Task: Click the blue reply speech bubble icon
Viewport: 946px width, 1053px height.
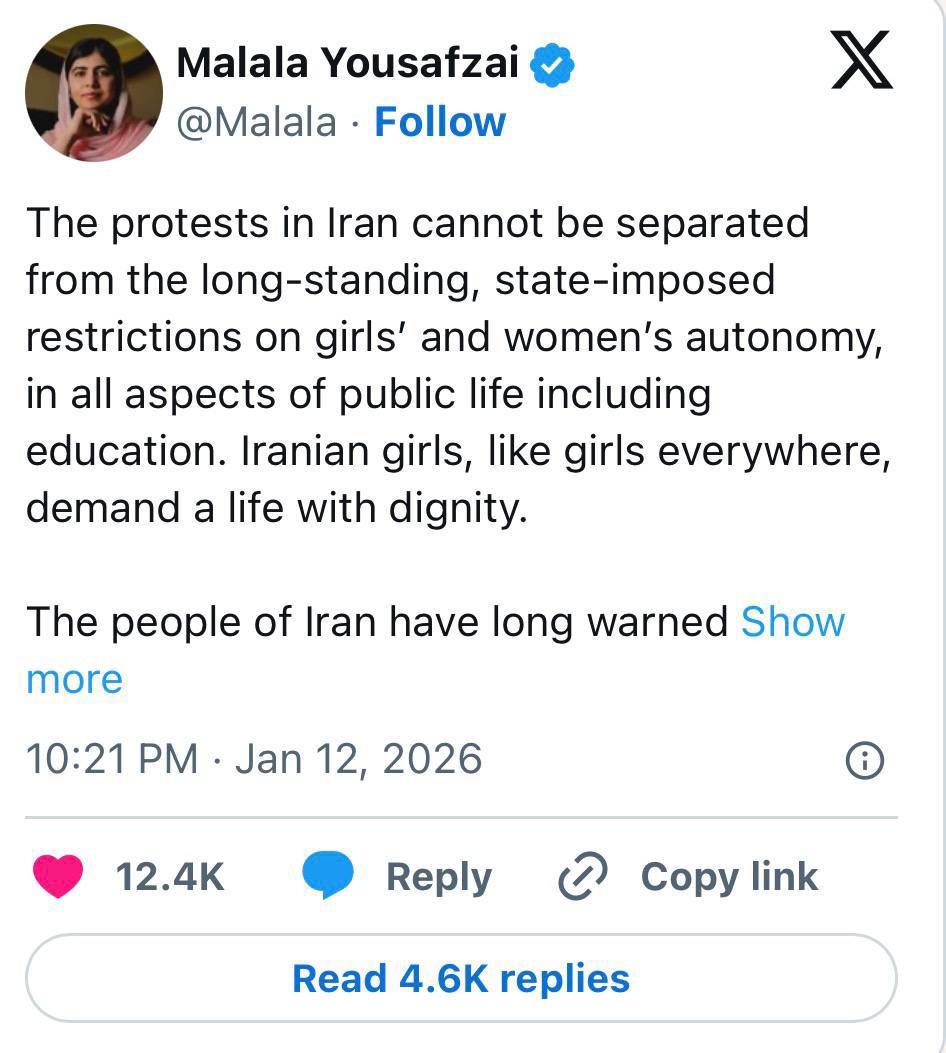Action: 328,877
